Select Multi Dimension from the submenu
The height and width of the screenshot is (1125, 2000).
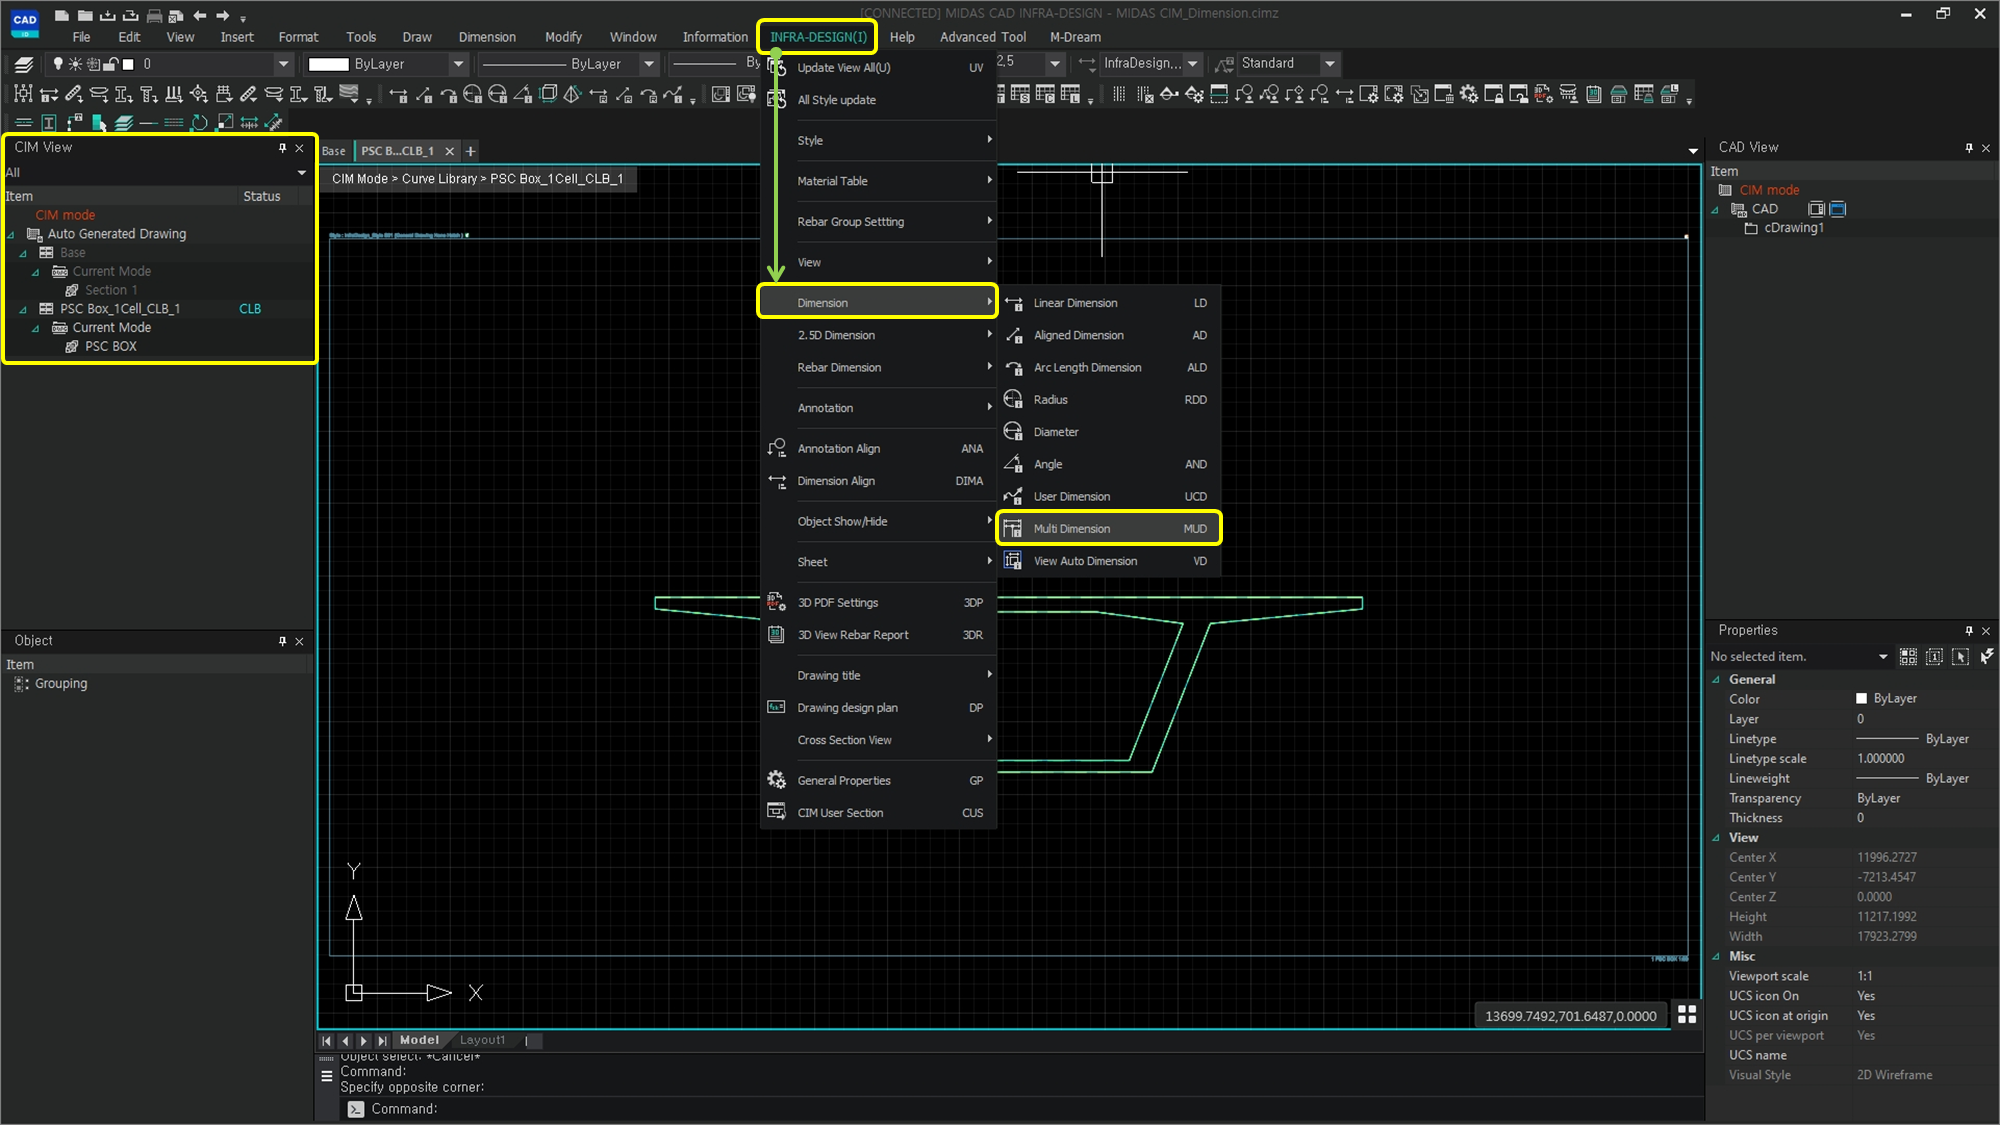click(x=1109, y=528)
